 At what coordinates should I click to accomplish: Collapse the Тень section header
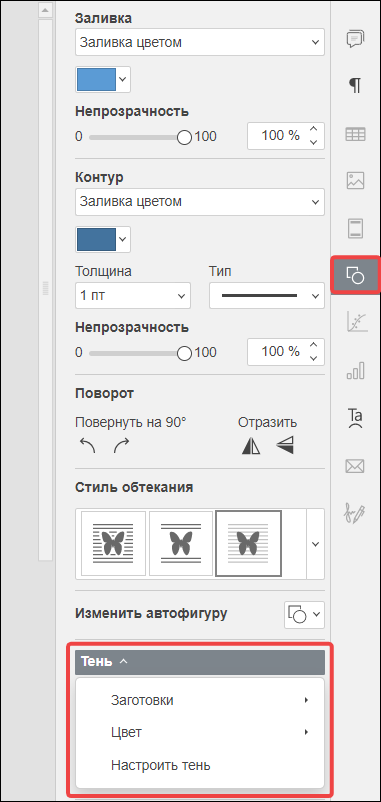click(x=200, y=662)
